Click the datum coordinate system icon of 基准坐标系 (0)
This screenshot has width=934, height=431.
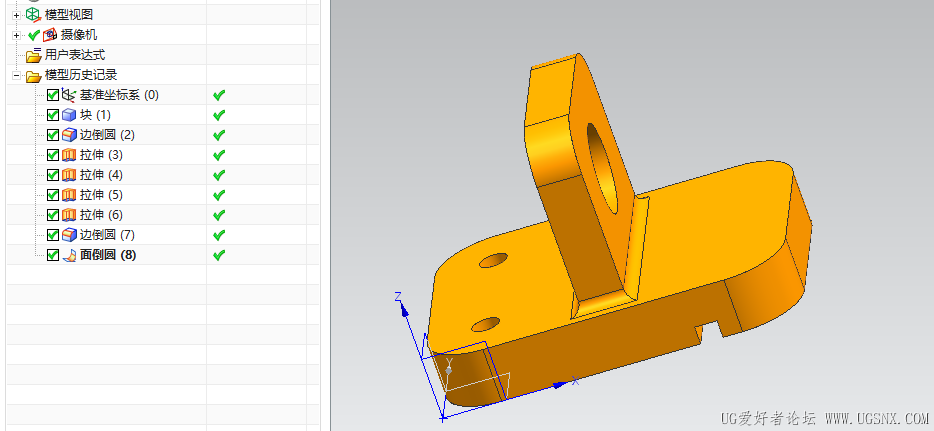click(69, 95)
